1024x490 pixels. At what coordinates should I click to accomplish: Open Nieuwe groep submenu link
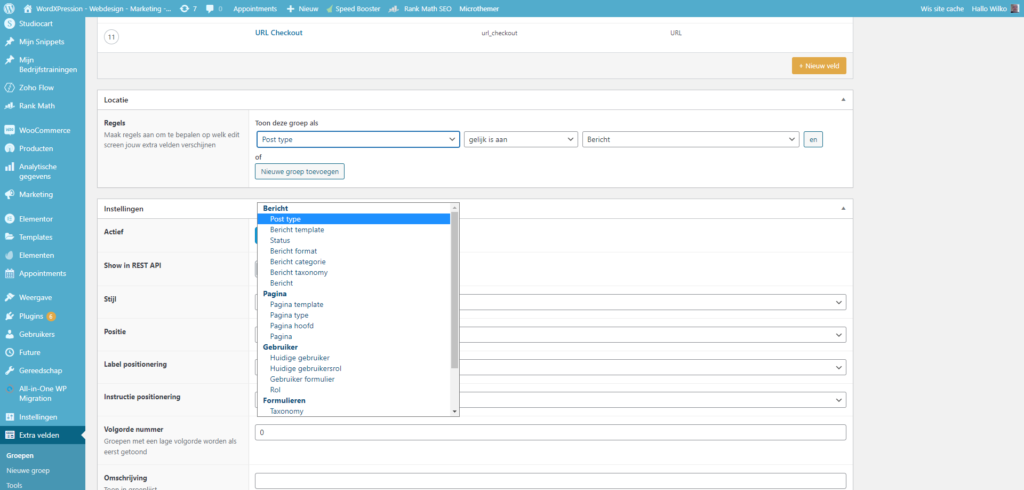pos(28,470)
